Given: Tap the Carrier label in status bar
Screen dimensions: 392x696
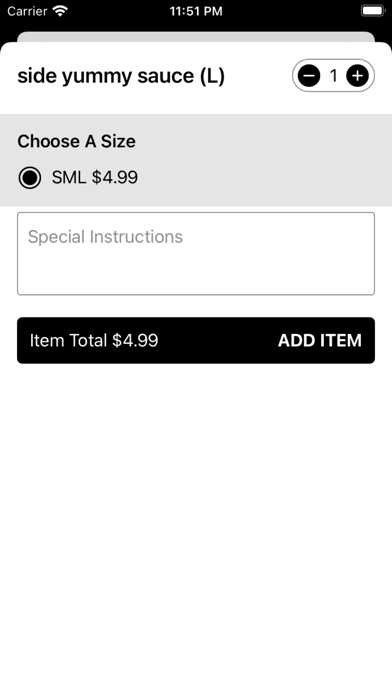Looking at the screenshot, I should pos(28,11).
